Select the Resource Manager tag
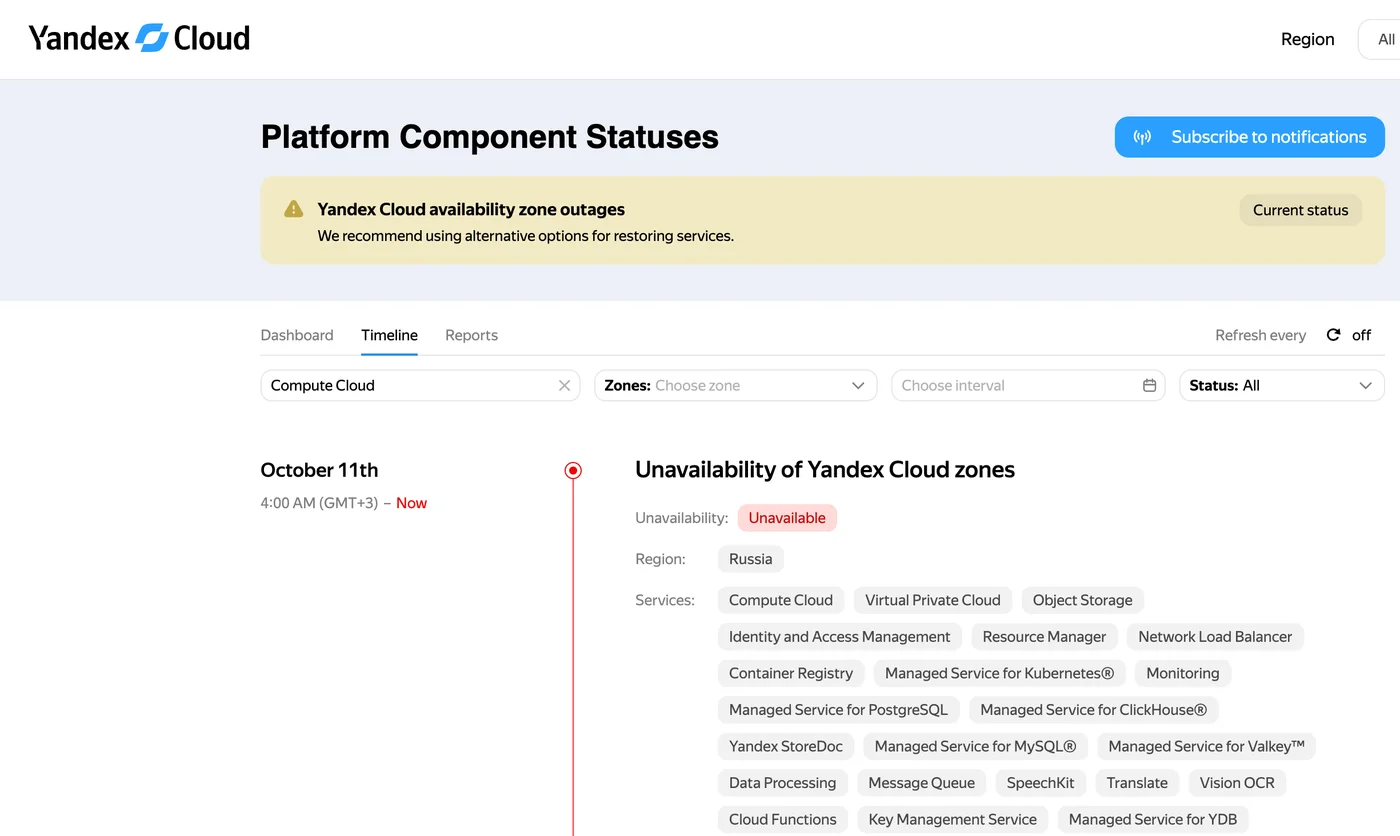 point(1044,637)
